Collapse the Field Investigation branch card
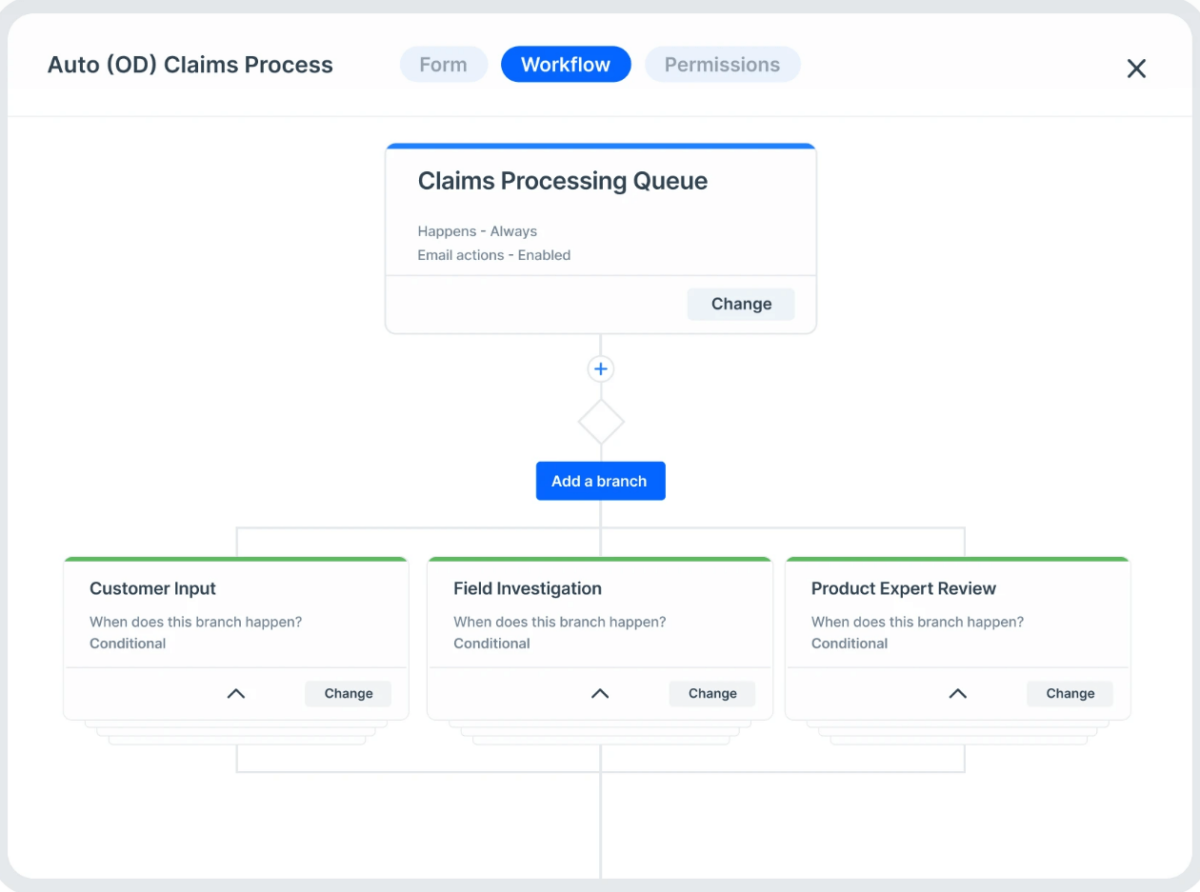This screenshot has height=892, width=1200. [599, 693]
